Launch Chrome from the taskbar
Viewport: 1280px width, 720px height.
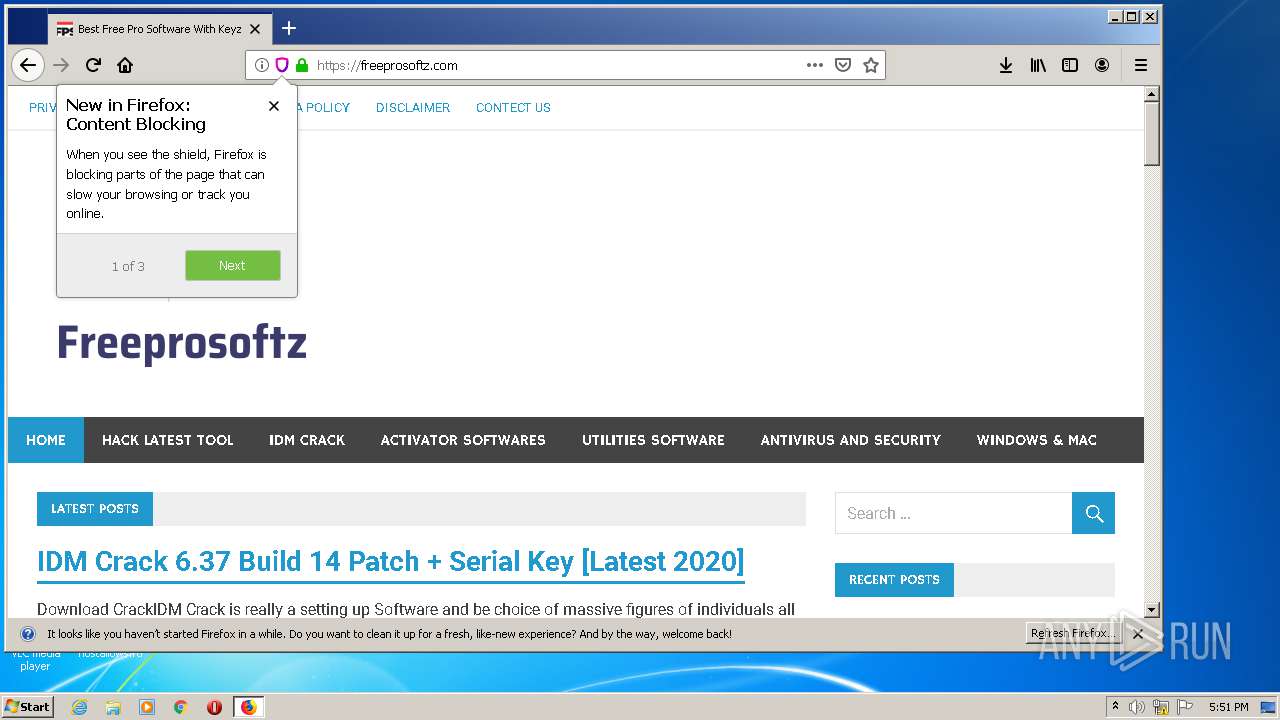(181, 707)
